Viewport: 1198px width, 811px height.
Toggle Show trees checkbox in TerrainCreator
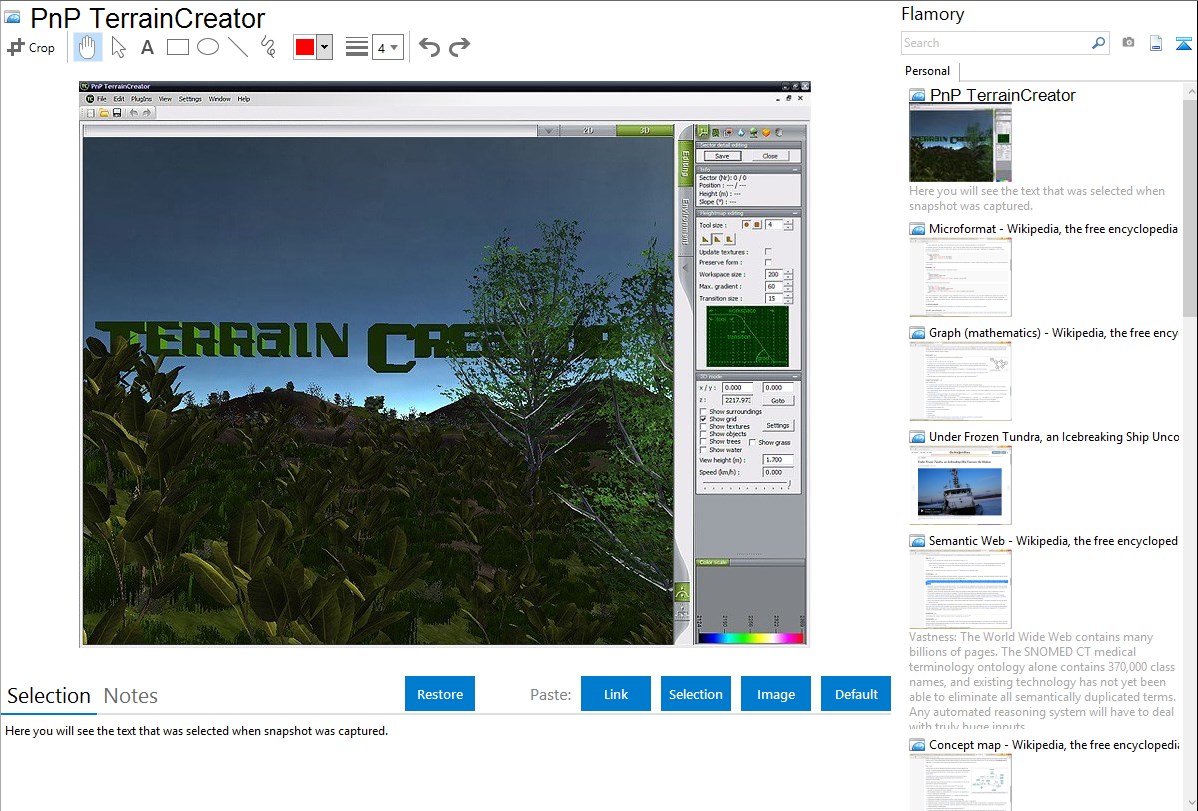[x=703, y=442]
